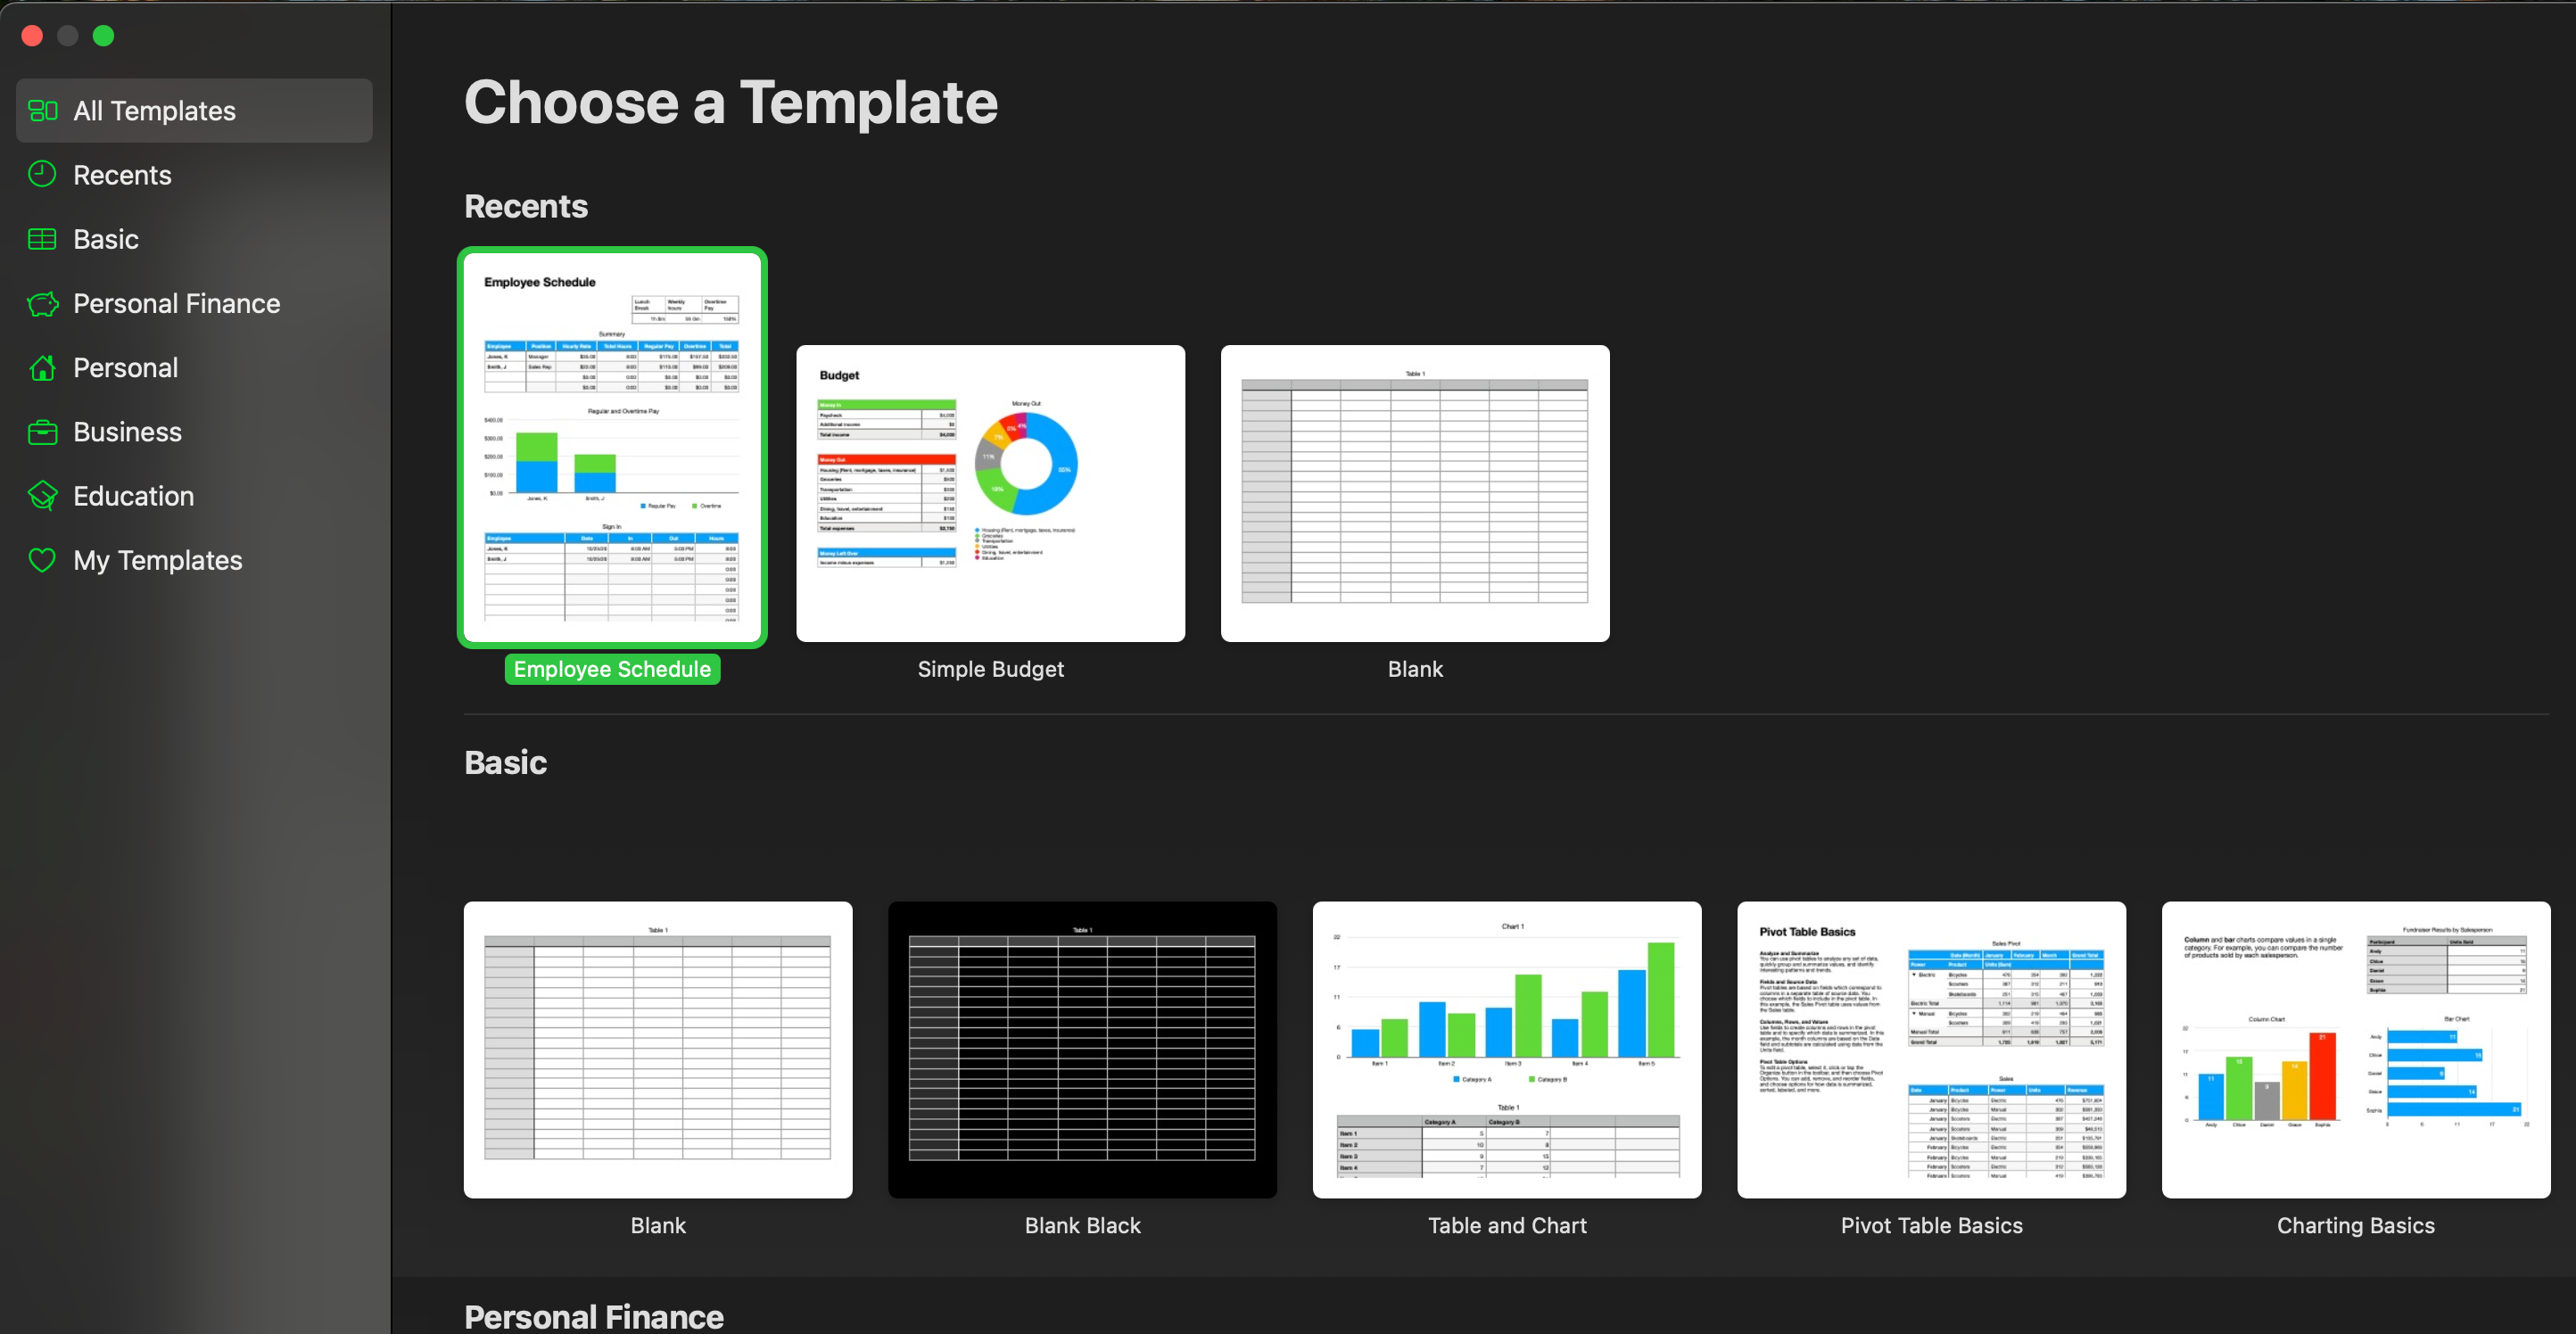Select the My Templates sidebar icon
The height and width of the screenshot is (1334, 2576).
[41, 560]
